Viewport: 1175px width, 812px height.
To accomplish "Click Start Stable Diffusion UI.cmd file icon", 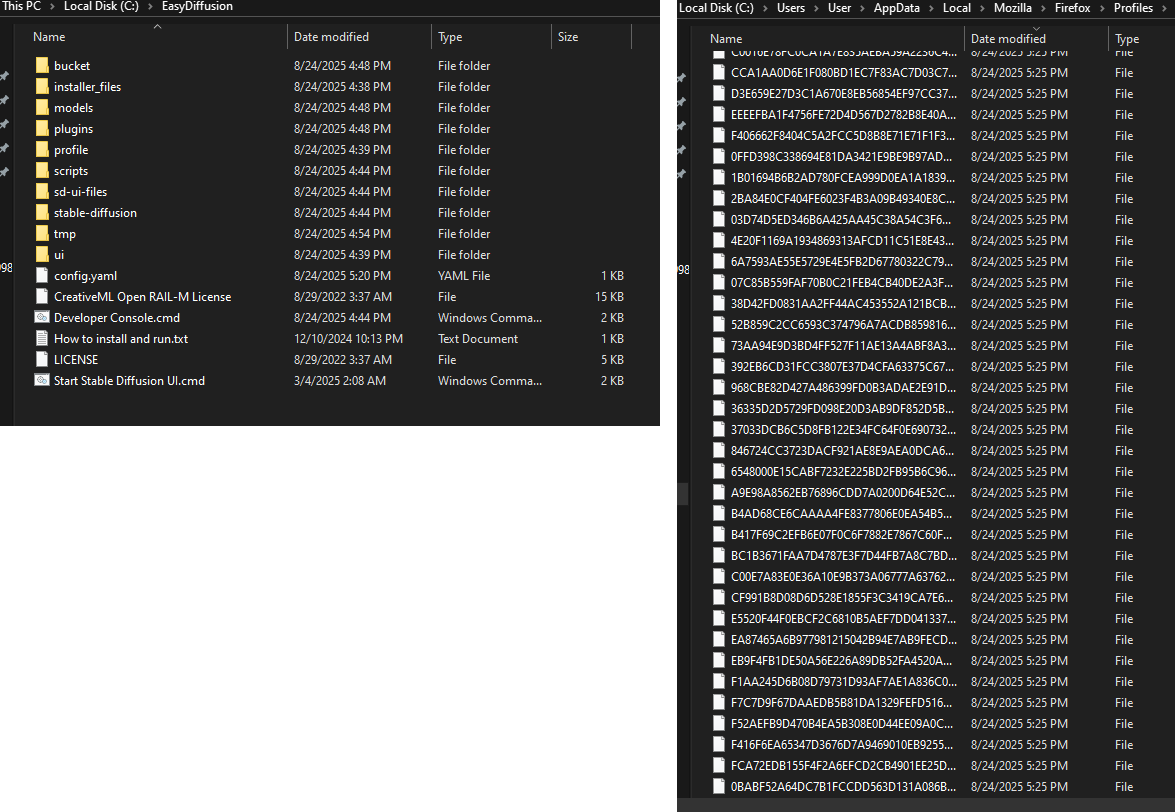I will point(42,381).
